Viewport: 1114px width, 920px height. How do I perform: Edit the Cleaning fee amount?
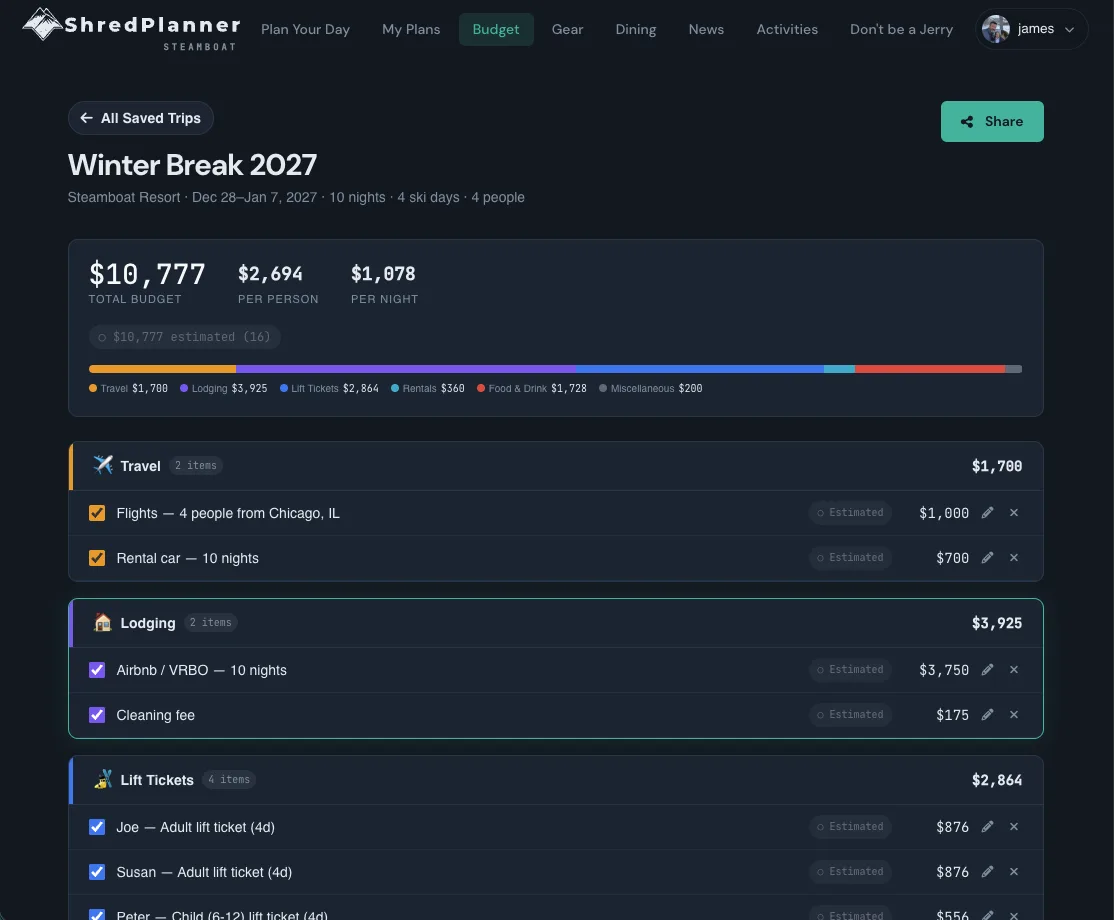[988, 715]
